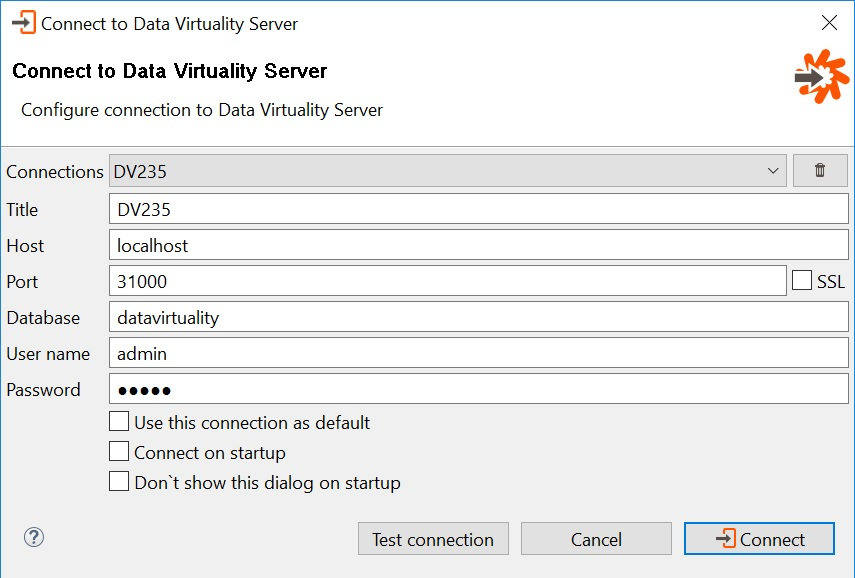The image size is (855, 578).
Task: Click the help question mark icon
Action: (x=33, y=537)
